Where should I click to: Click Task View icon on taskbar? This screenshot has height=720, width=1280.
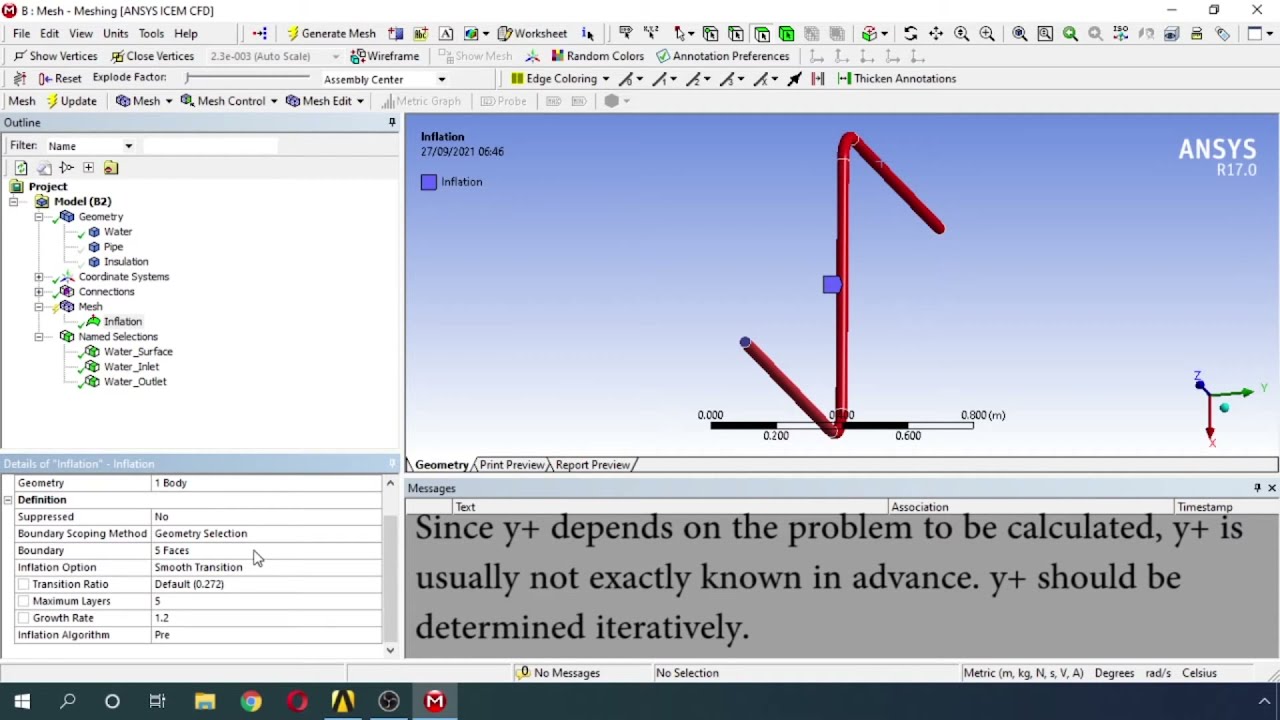157,701
